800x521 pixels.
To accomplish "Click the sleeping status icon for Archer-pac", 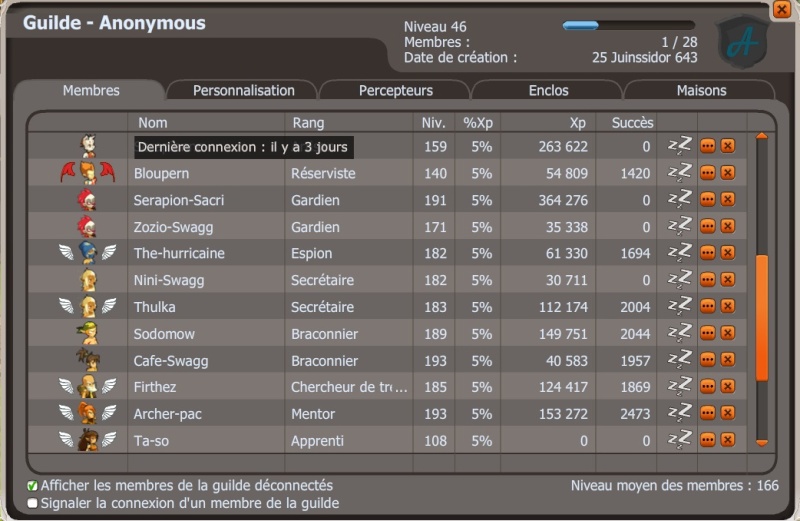I will pyautogui.click(x=680, y=413).
